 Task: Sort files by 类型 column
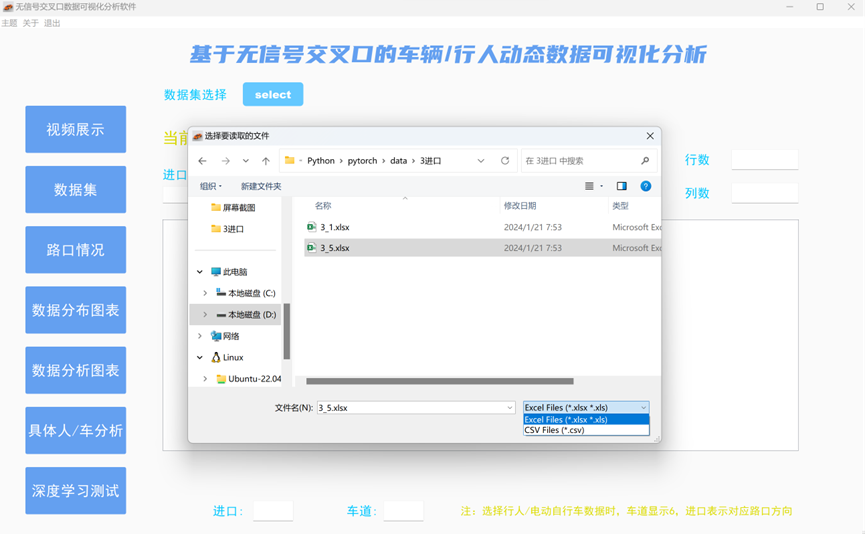pos(620,206)
